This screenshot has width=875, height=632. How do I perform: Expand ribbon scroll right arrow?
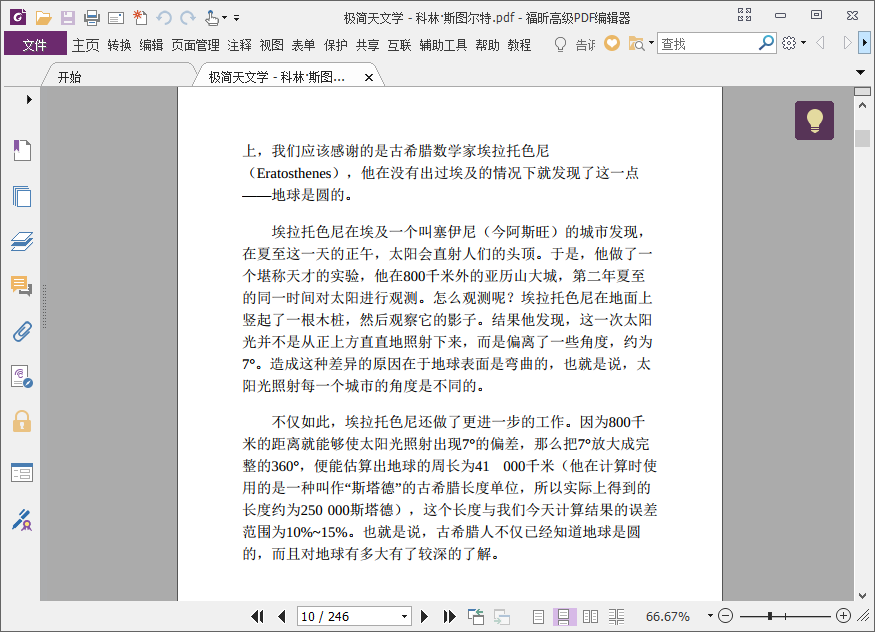pos(864,42)
